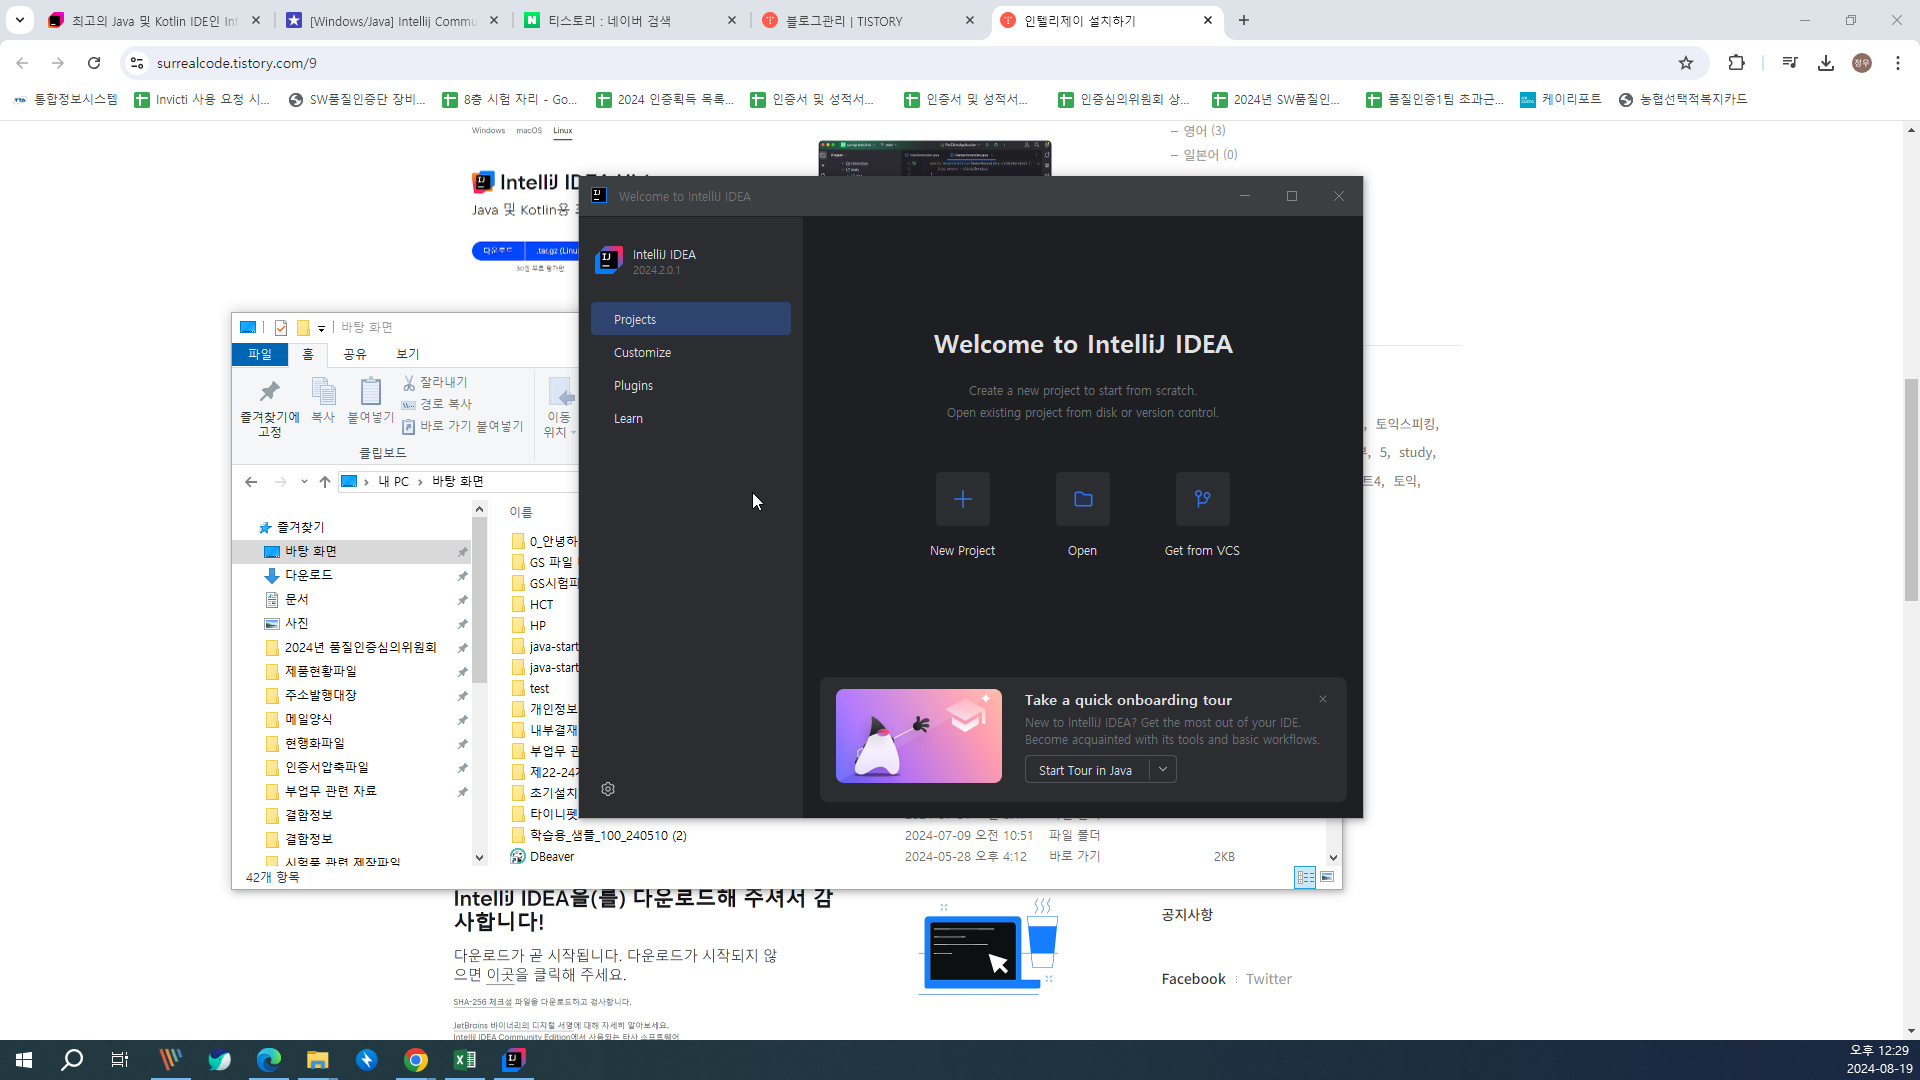
Task: Click the Chrome address bar URL
Action: pos(237,63)
